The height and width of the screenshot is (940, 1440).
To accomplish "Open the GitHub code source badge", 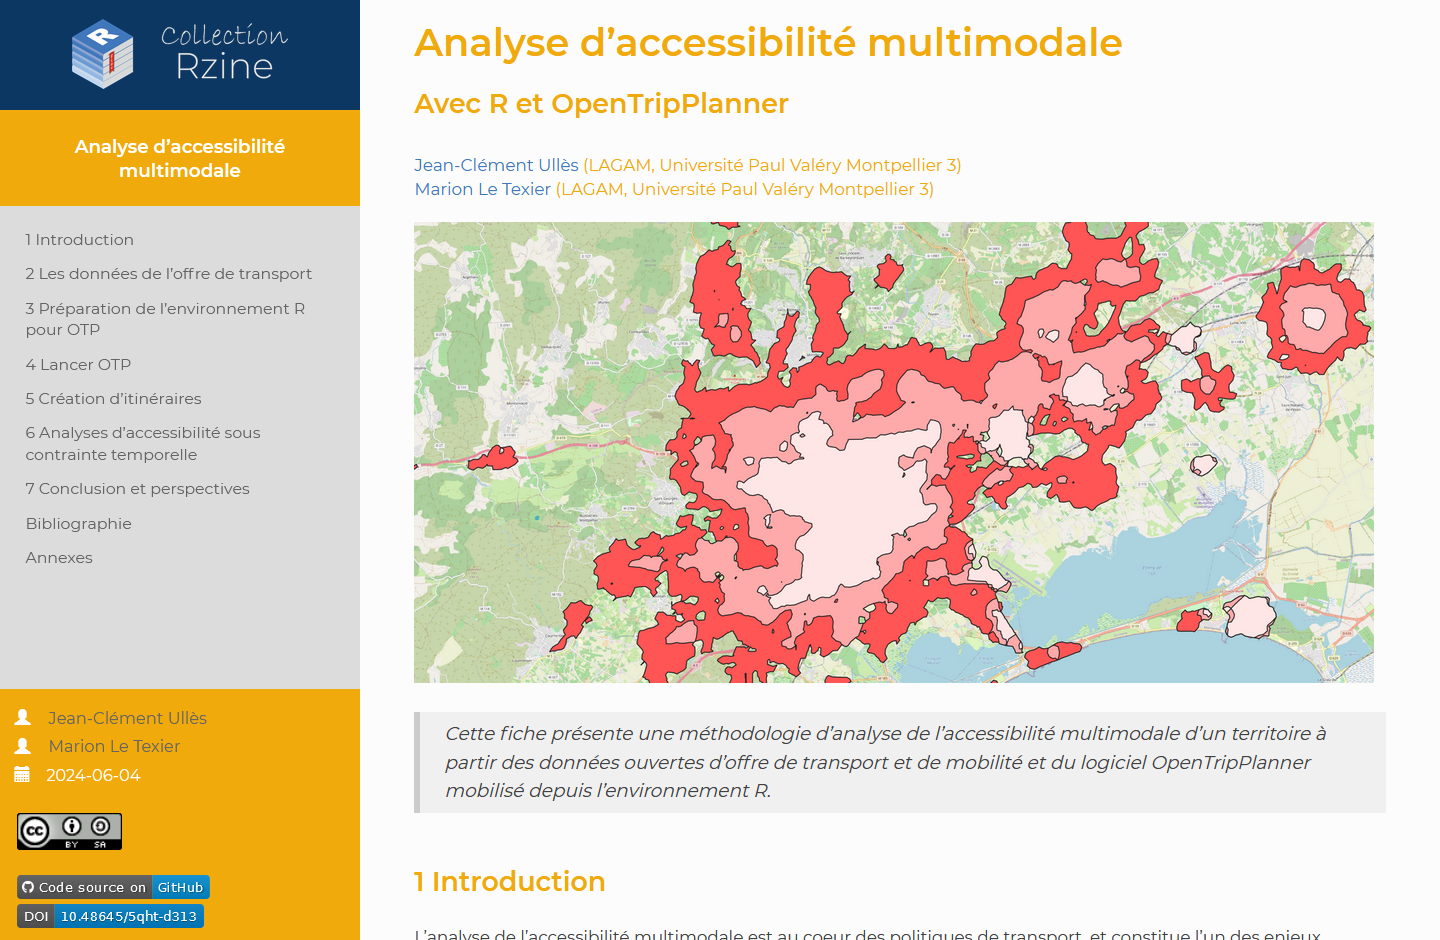I will 113,887.
